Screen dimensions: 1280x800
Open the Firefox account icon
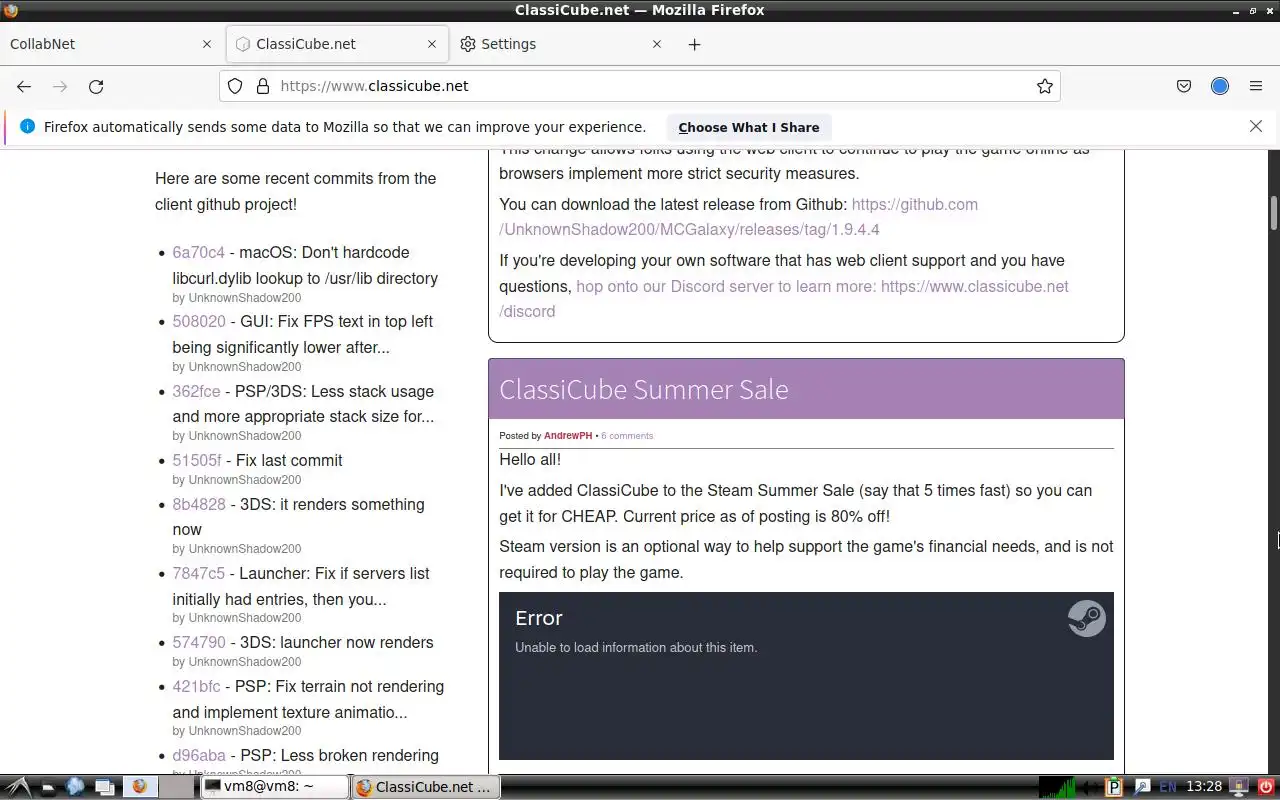[x=1220, y=86]
